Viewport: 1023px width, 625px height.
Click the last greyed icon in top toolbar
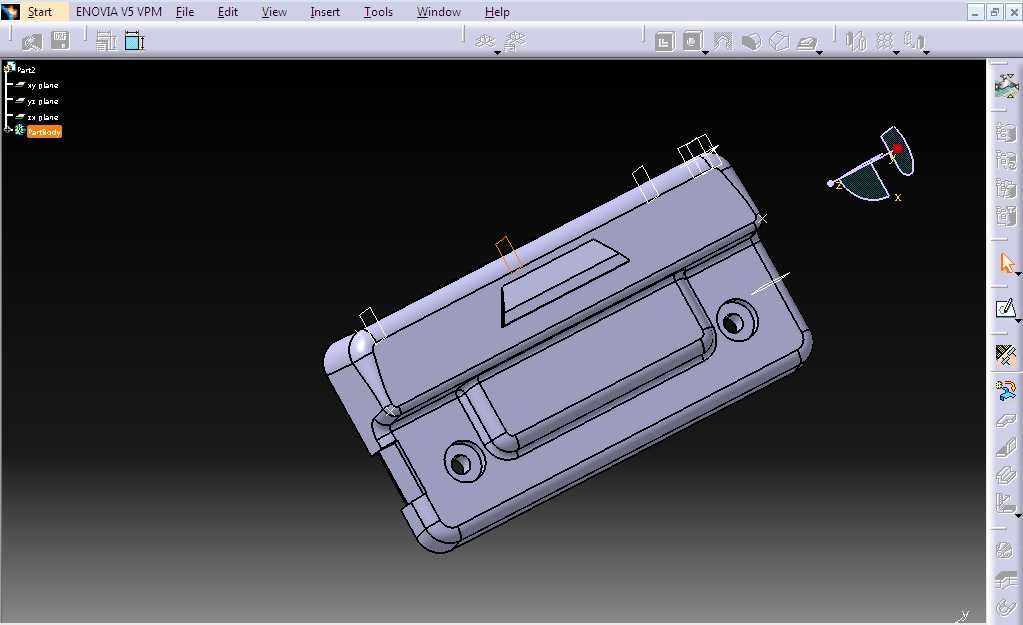[x=914, y=41]
